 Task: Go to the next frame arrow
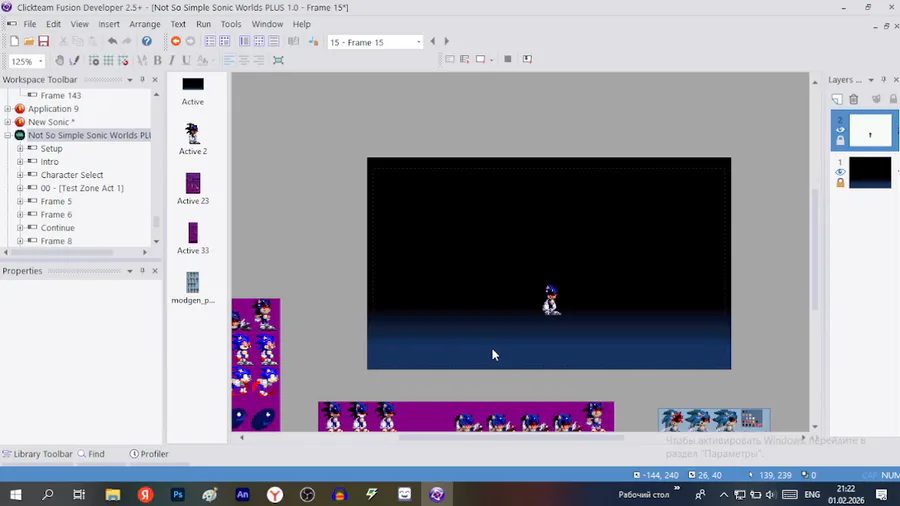pyautogui.click(x=447, y=41)
